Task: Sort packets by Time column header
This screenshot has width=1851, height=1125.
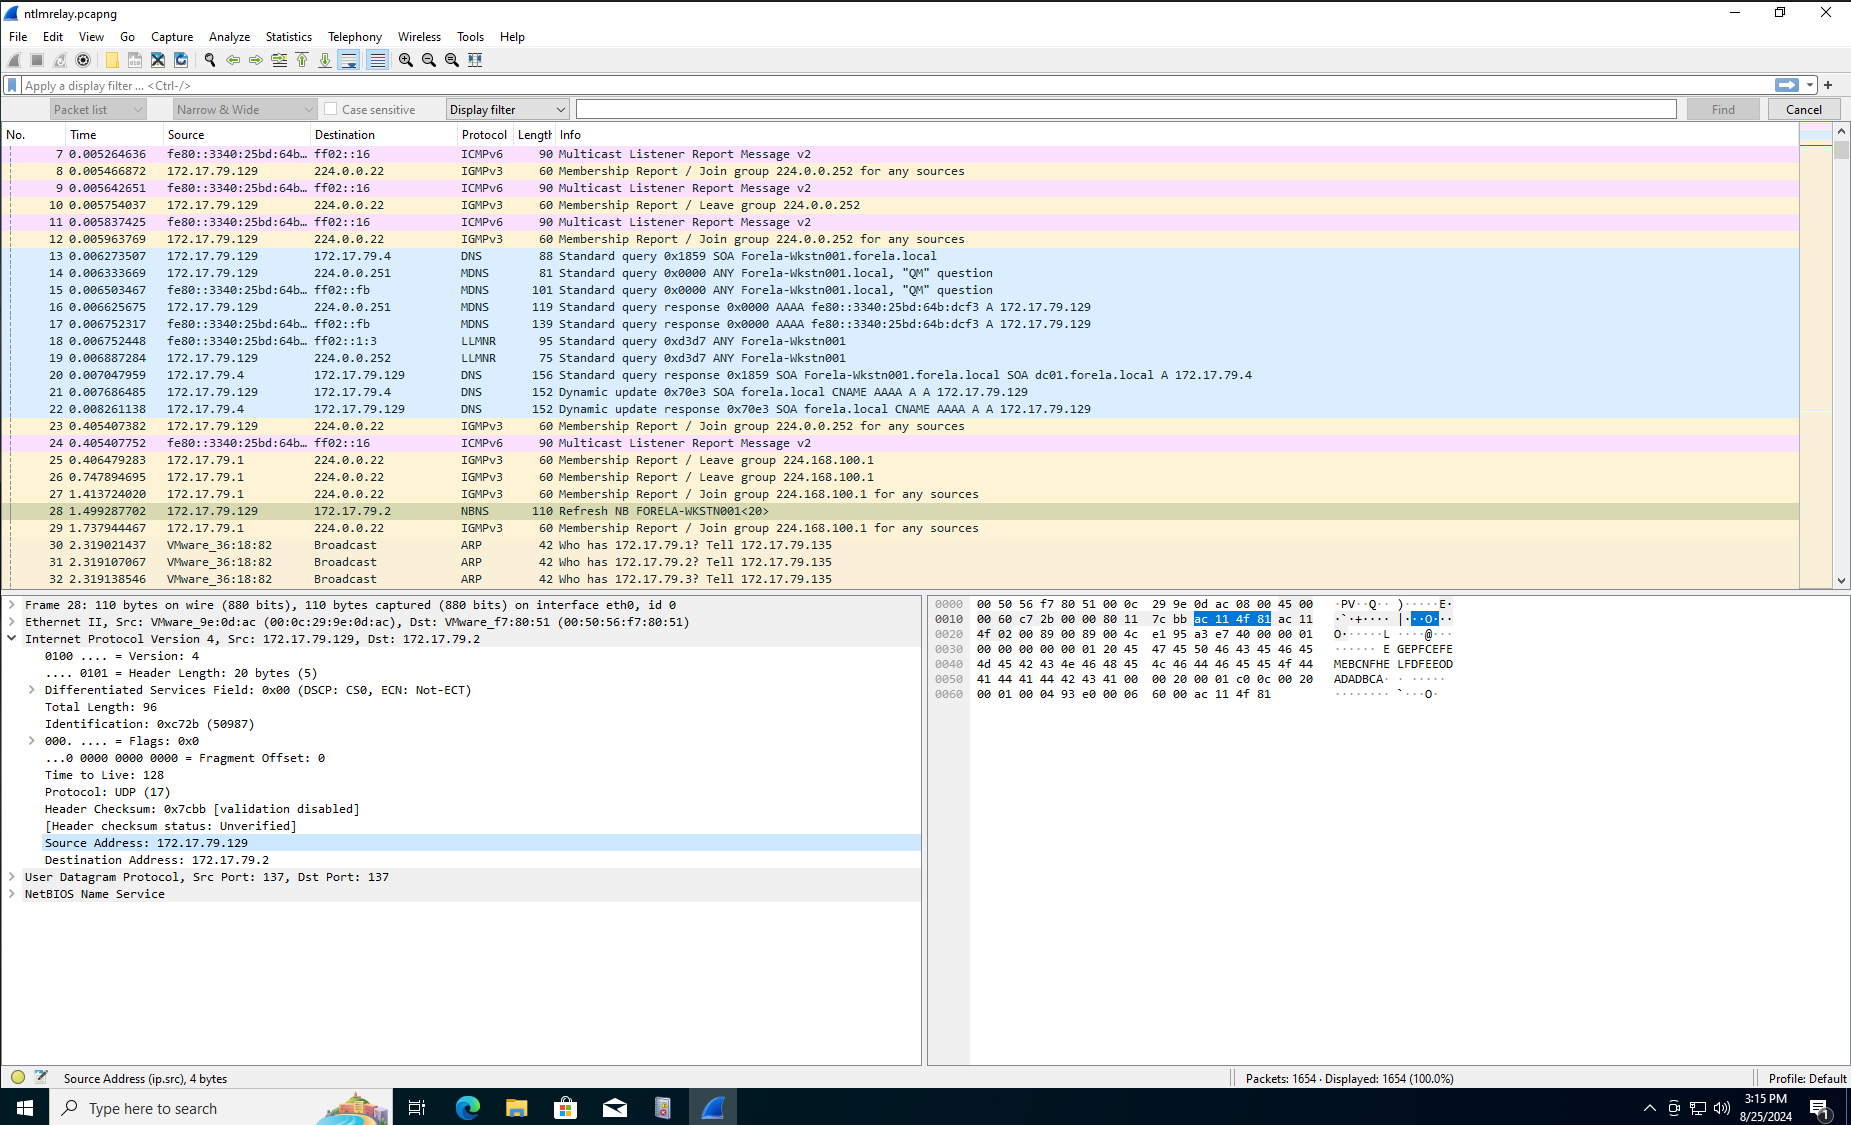Action: pos(114,135)
